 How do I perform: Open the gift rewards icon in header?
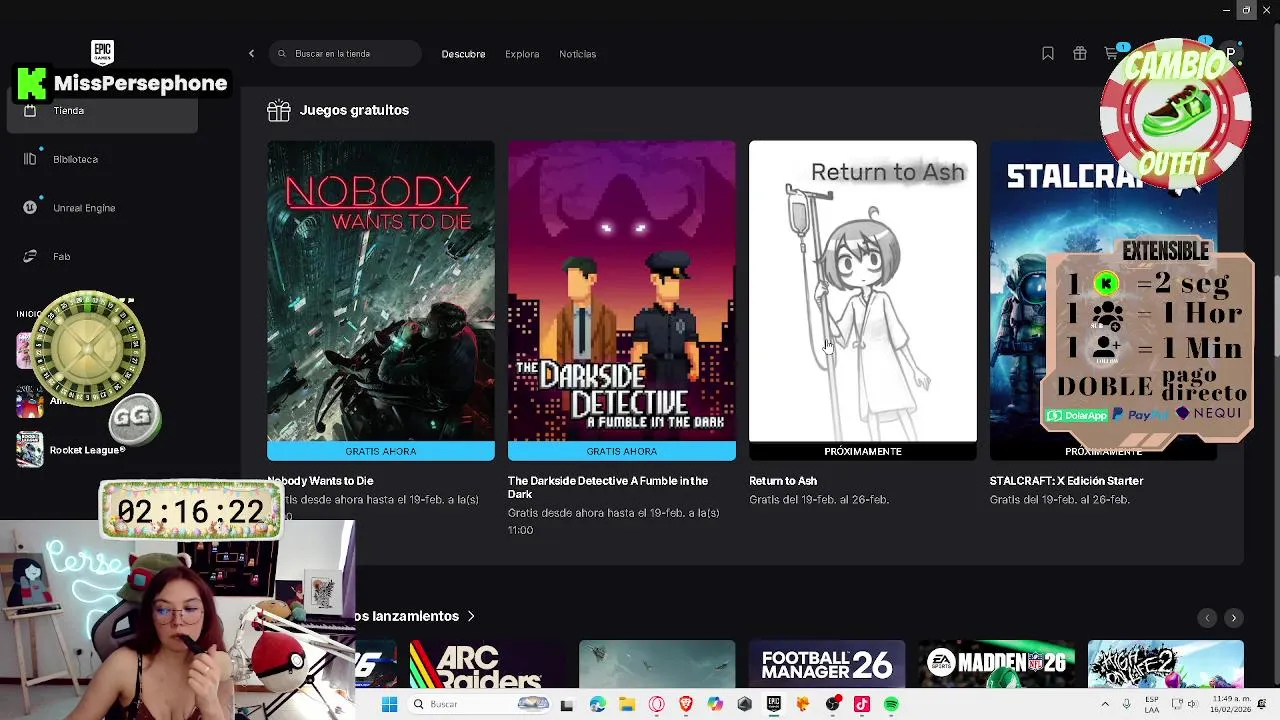1080,54
